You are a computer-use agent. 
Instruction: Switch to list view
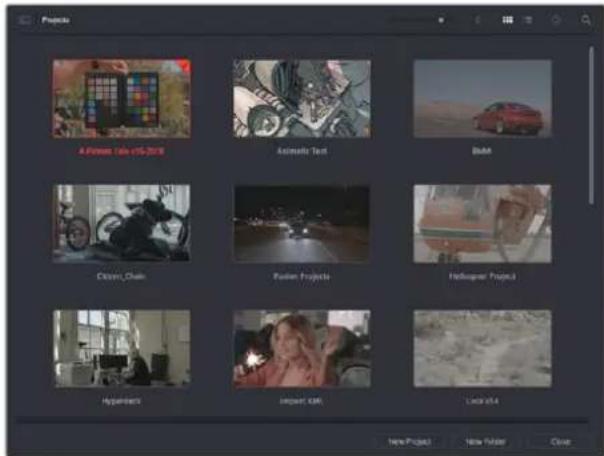point(528,20)
